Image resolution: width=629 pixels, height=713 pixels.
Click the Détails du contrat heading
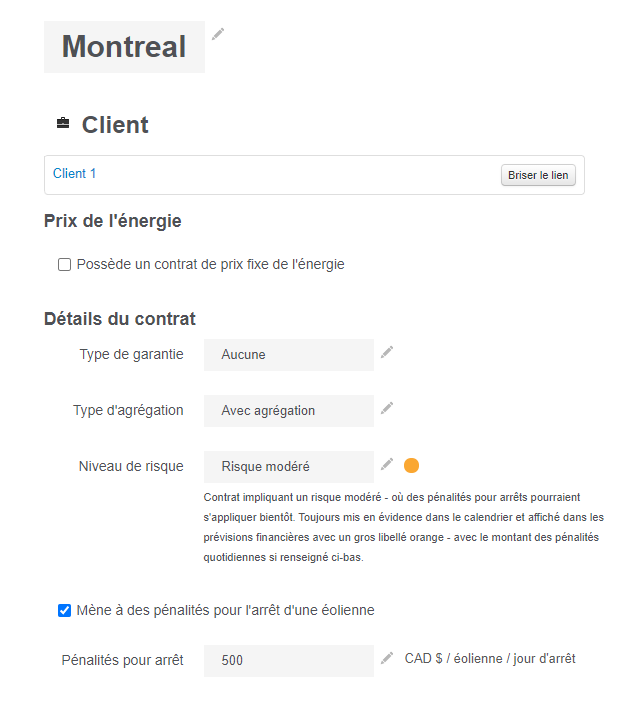[120, 319]
